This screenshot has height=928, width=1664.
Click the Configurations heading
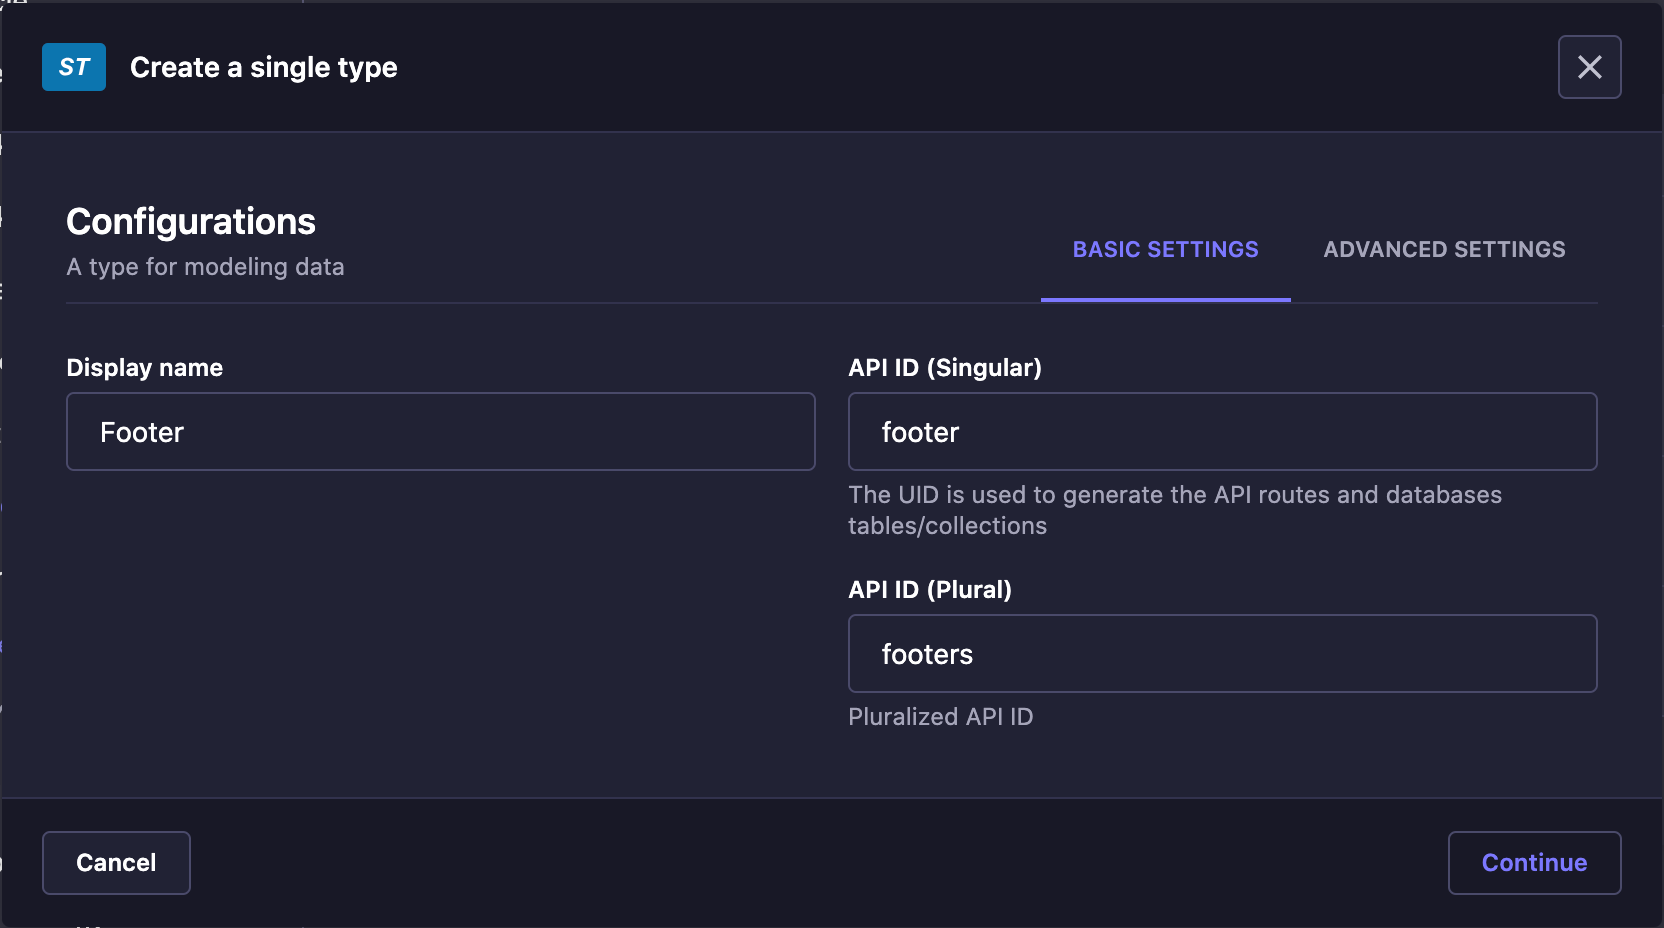[x=191, y=222]
